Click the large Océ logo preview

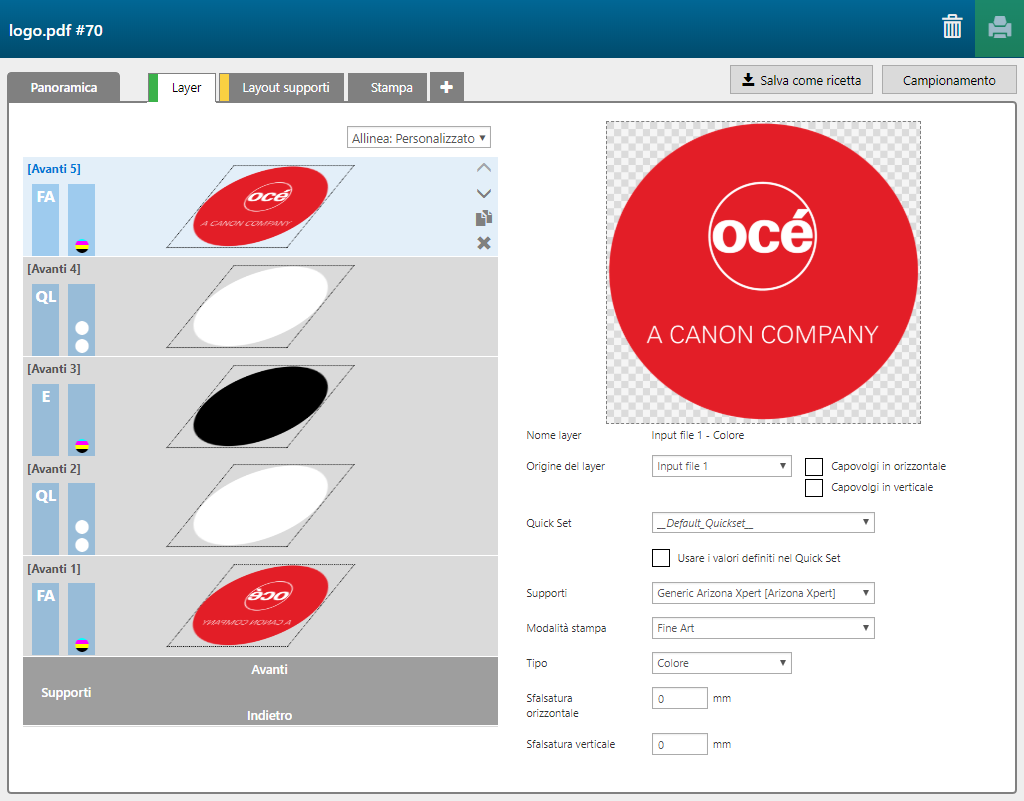pyautogui.click(x=763, y=272)
